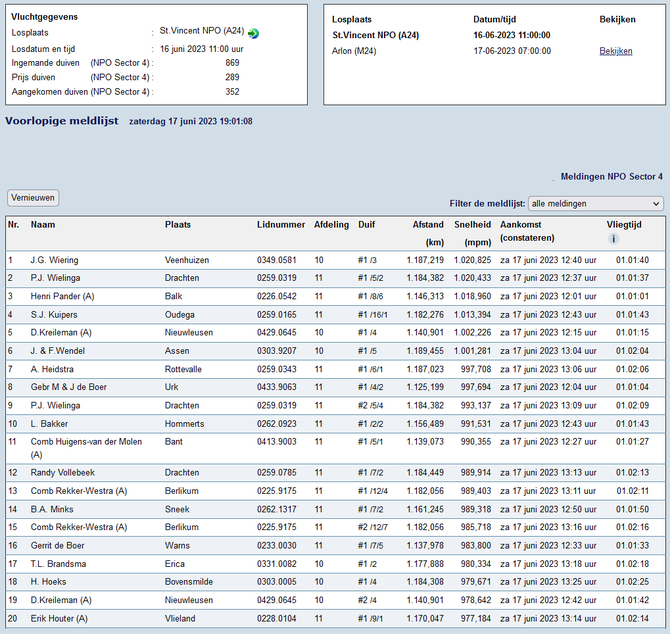Viewport: 670px width, 634px height.
Task: Click speed value 1.020,825
Action: coord(472,260)
